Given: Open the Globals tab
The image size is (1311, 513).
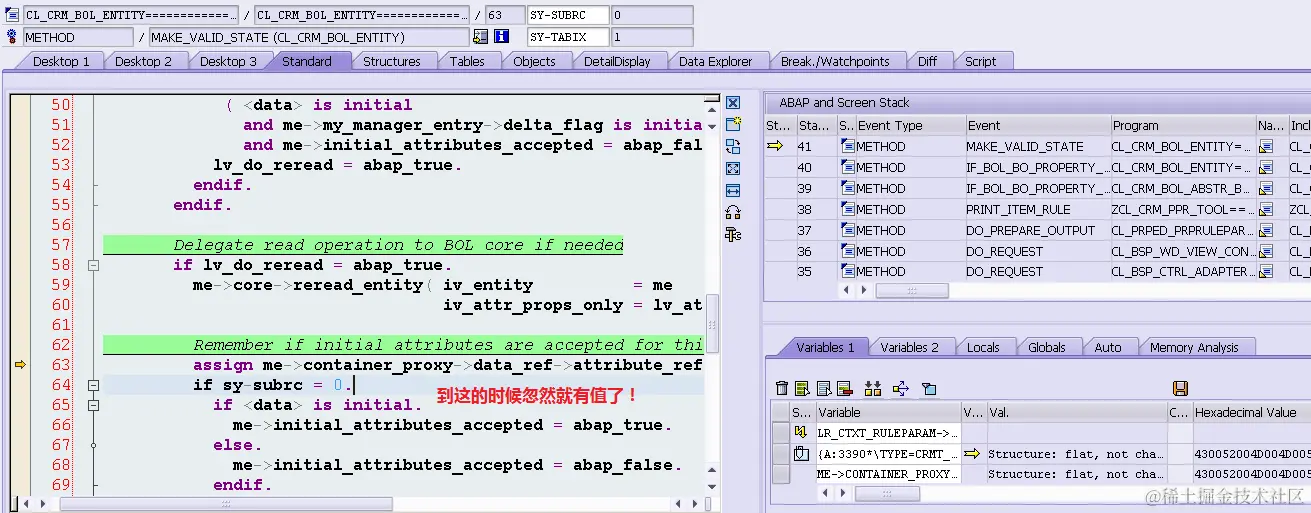Looking at the screenshot, I should [x=1047, y=347].
